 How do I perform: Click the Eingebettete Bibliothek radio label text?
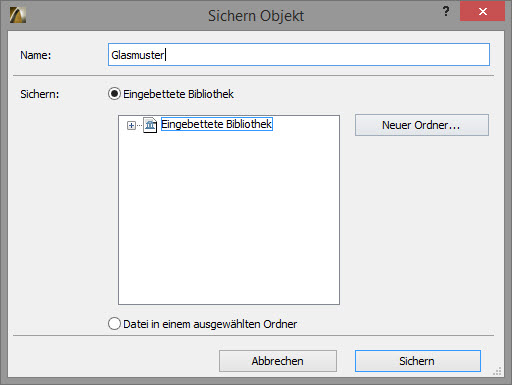[178, 94]
